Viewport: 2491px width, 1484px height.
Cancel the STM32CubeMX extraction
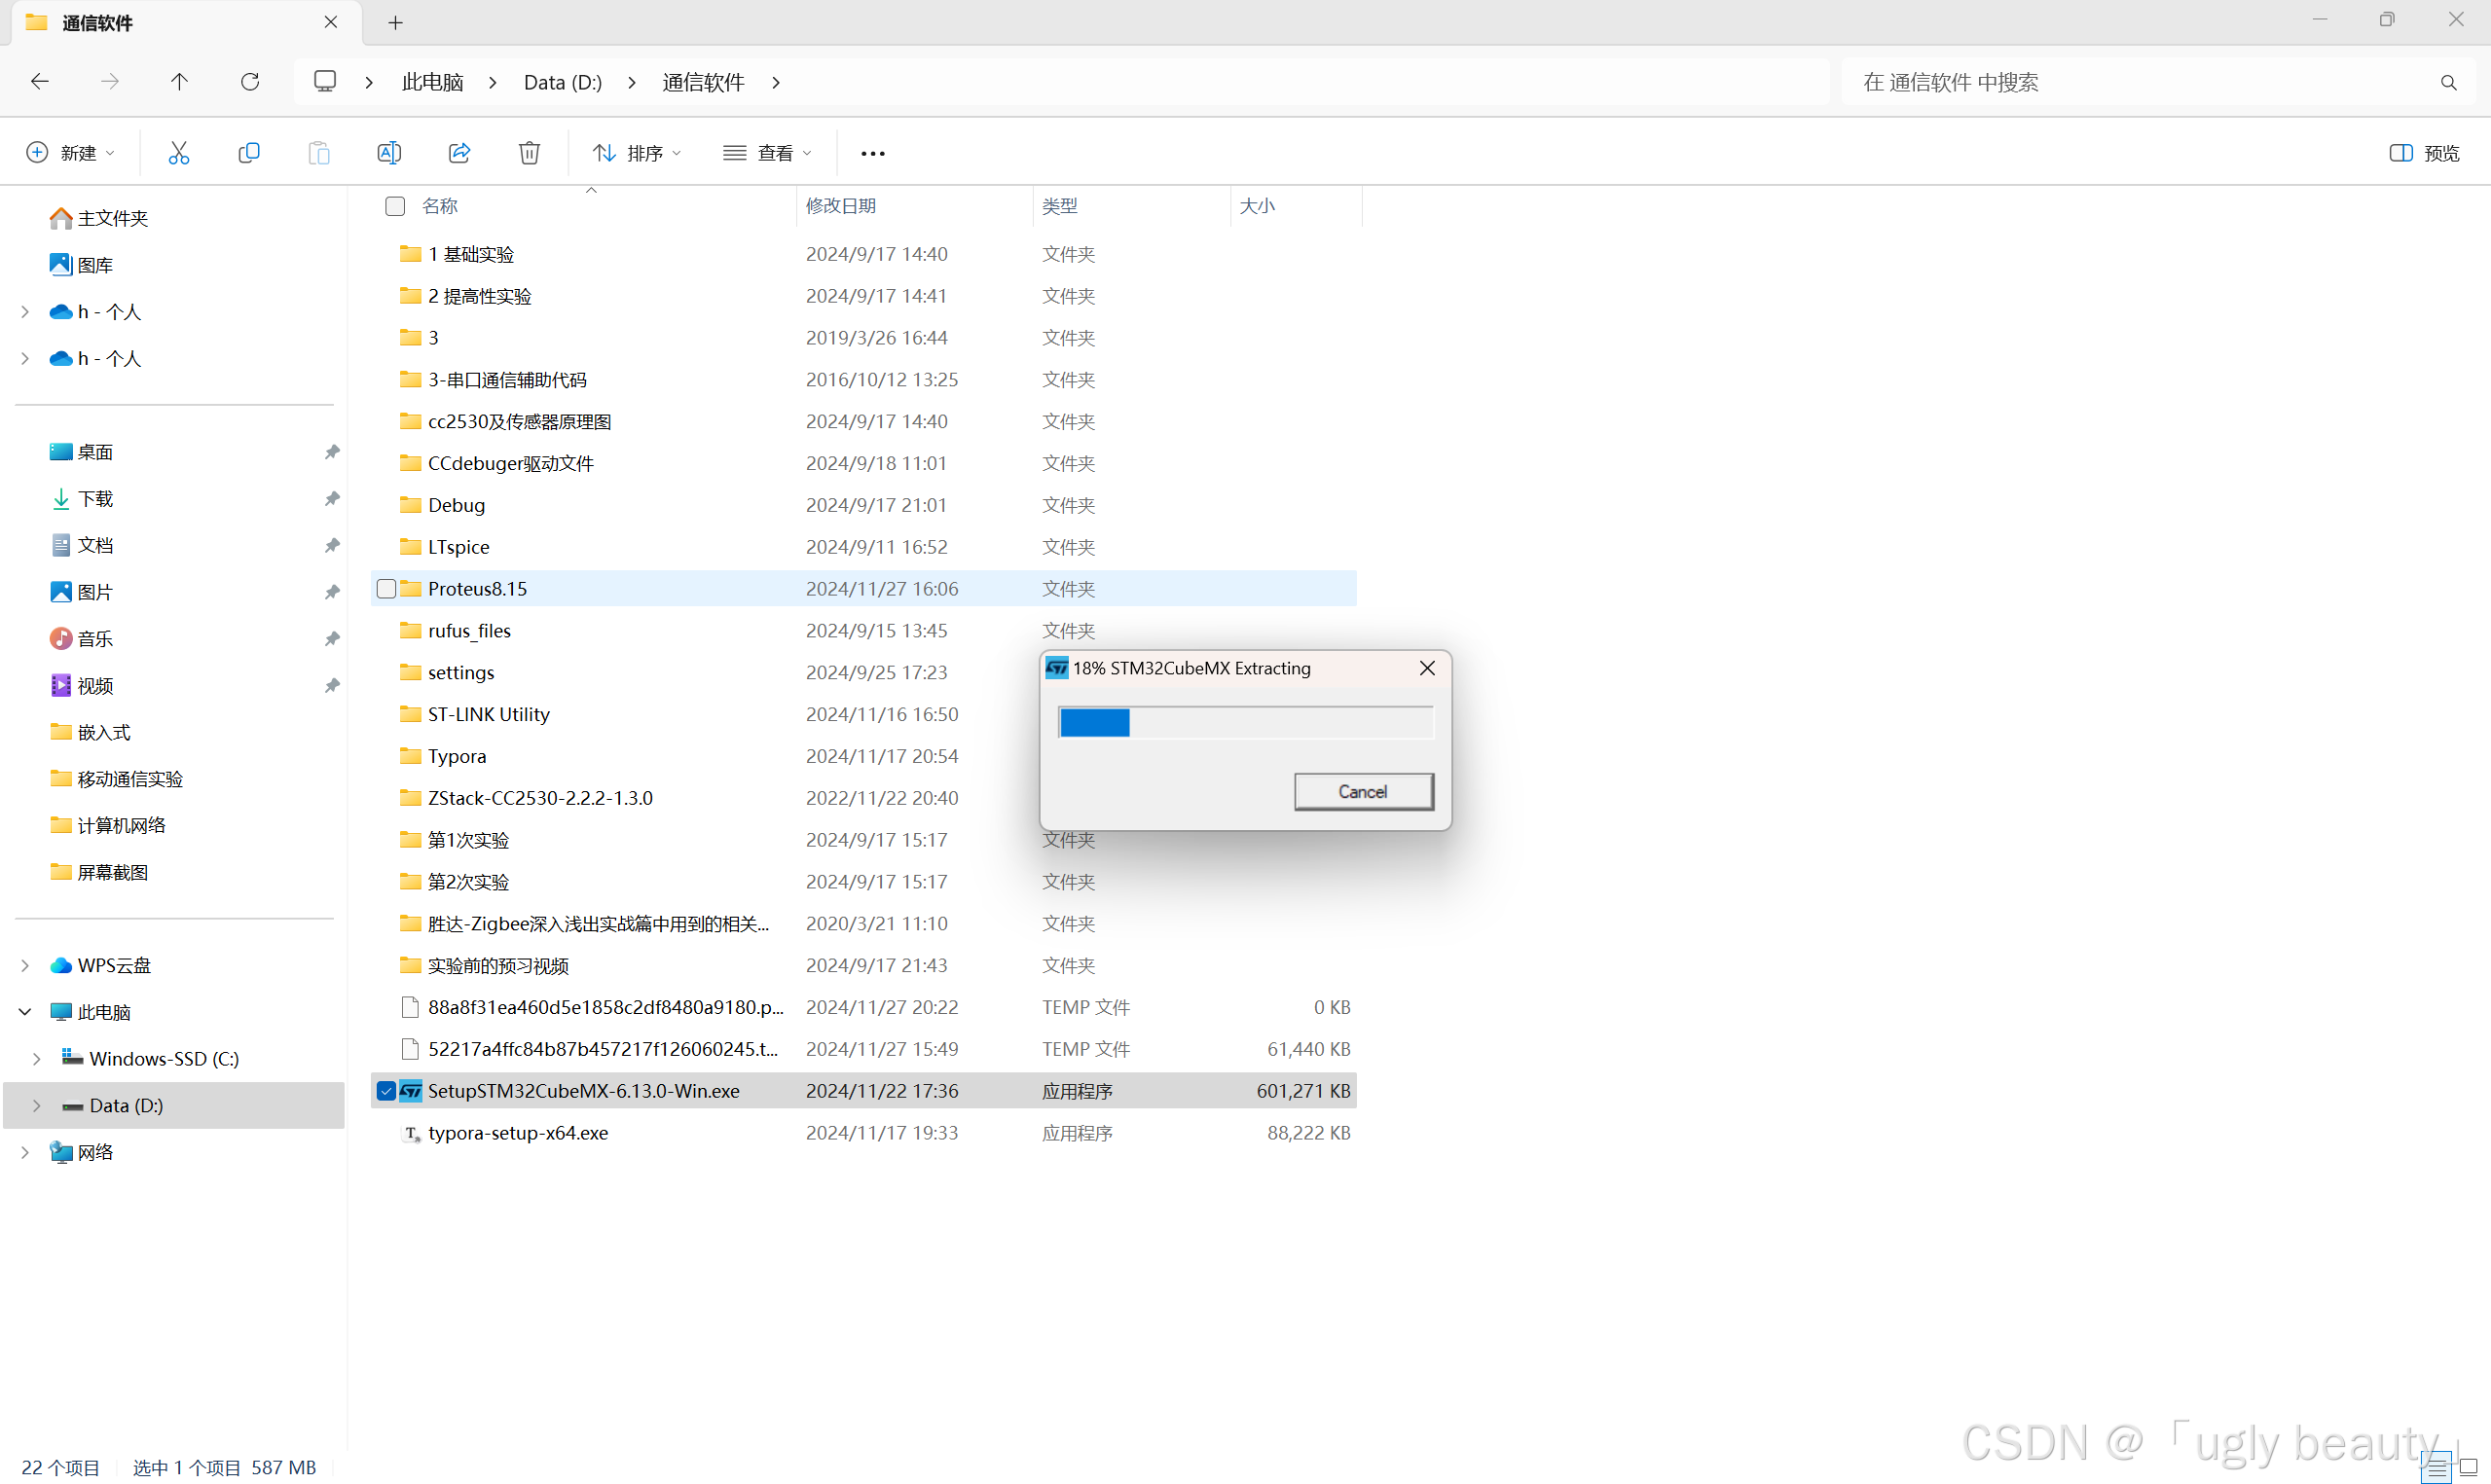pos(1362,792)
